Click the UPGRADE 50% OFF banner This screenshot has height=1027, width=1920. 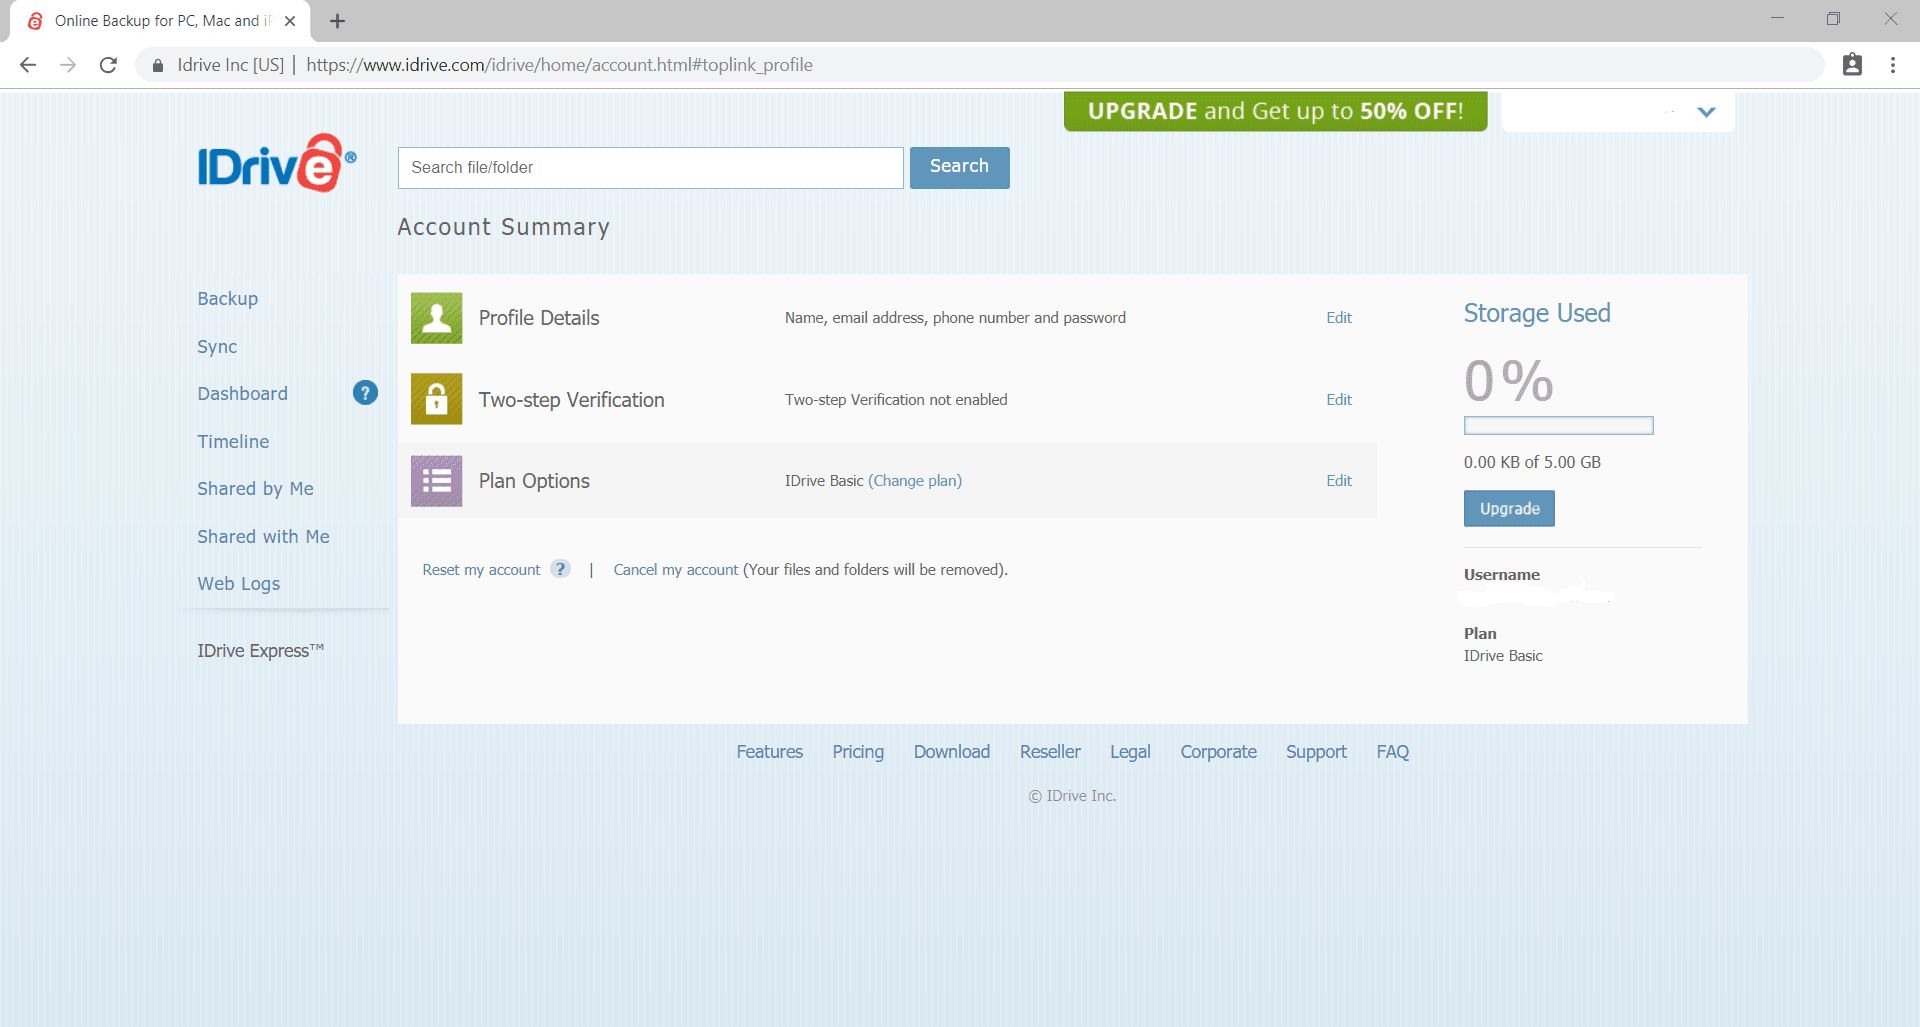click(1275, 111)
